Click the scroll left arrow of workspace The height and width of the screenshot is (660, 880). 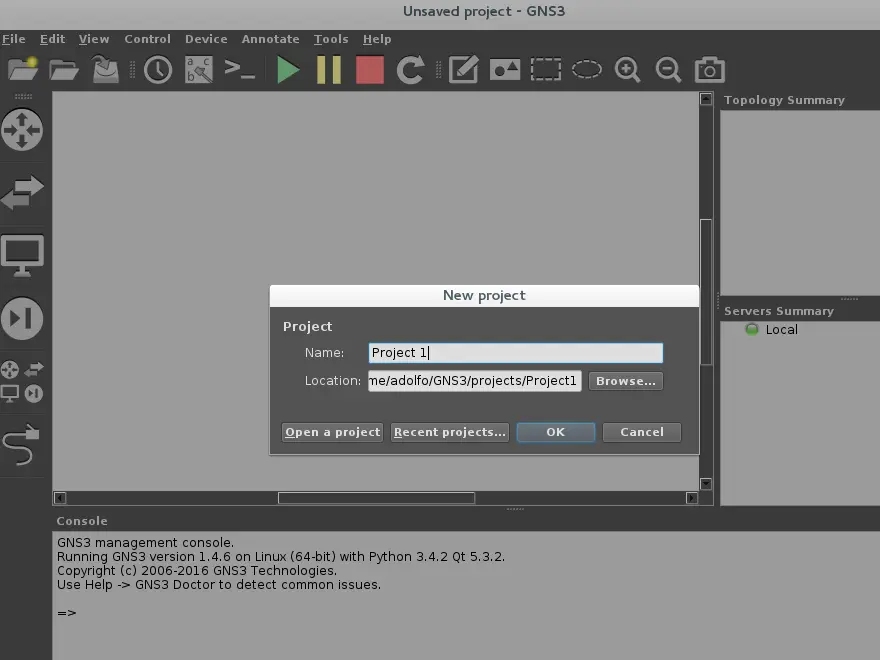(x=60, y=498)
